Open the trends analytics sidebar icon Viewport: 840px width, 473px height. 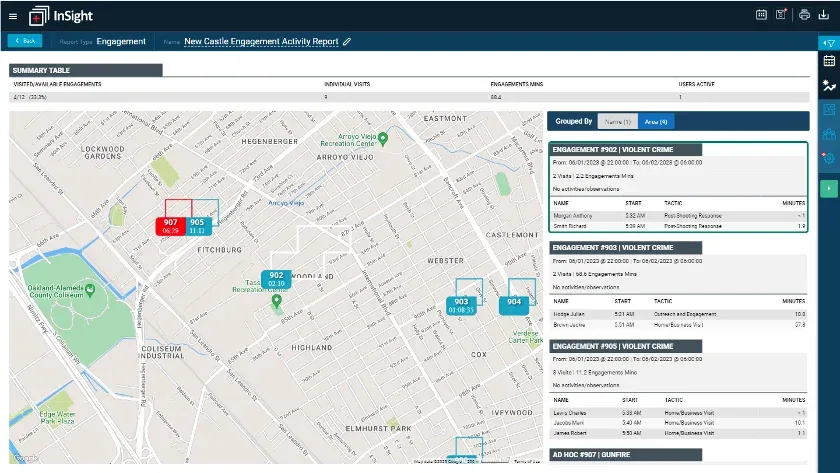(829, 85)
